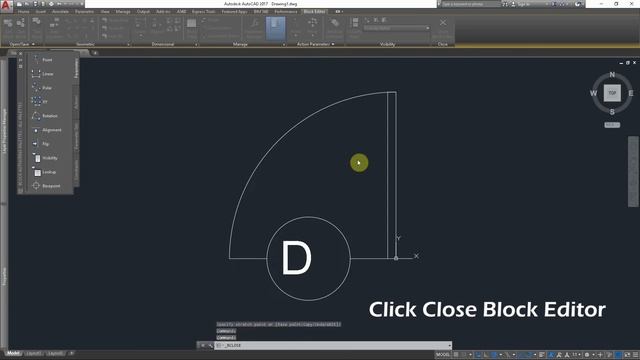Open the Output ribbon tab

[143, 11]
